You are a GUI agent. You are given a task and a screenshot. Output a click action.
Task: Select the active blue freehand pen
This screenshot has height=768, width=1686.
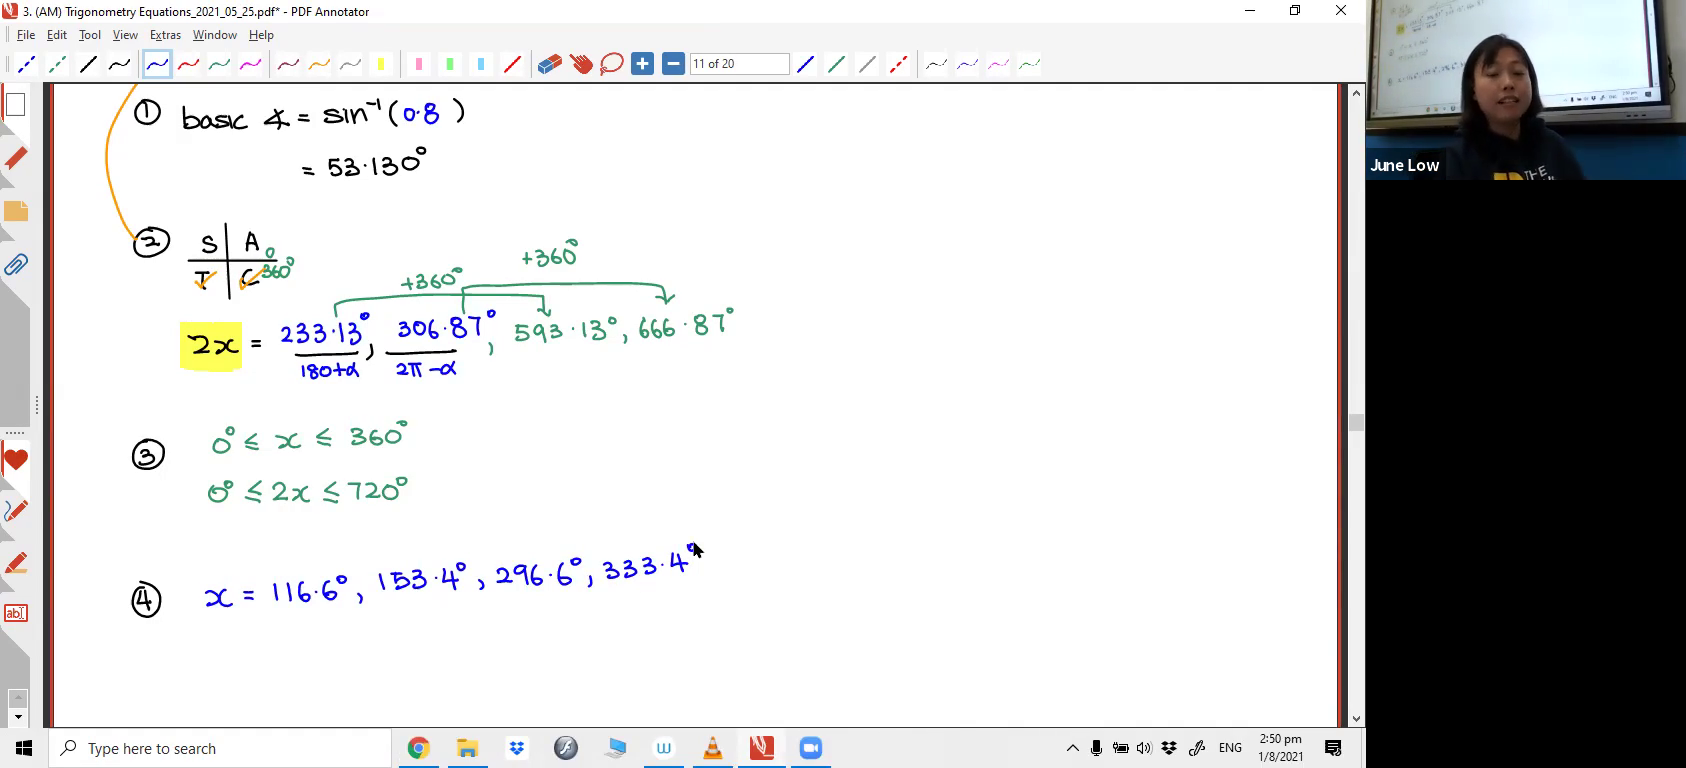point(157,64)
